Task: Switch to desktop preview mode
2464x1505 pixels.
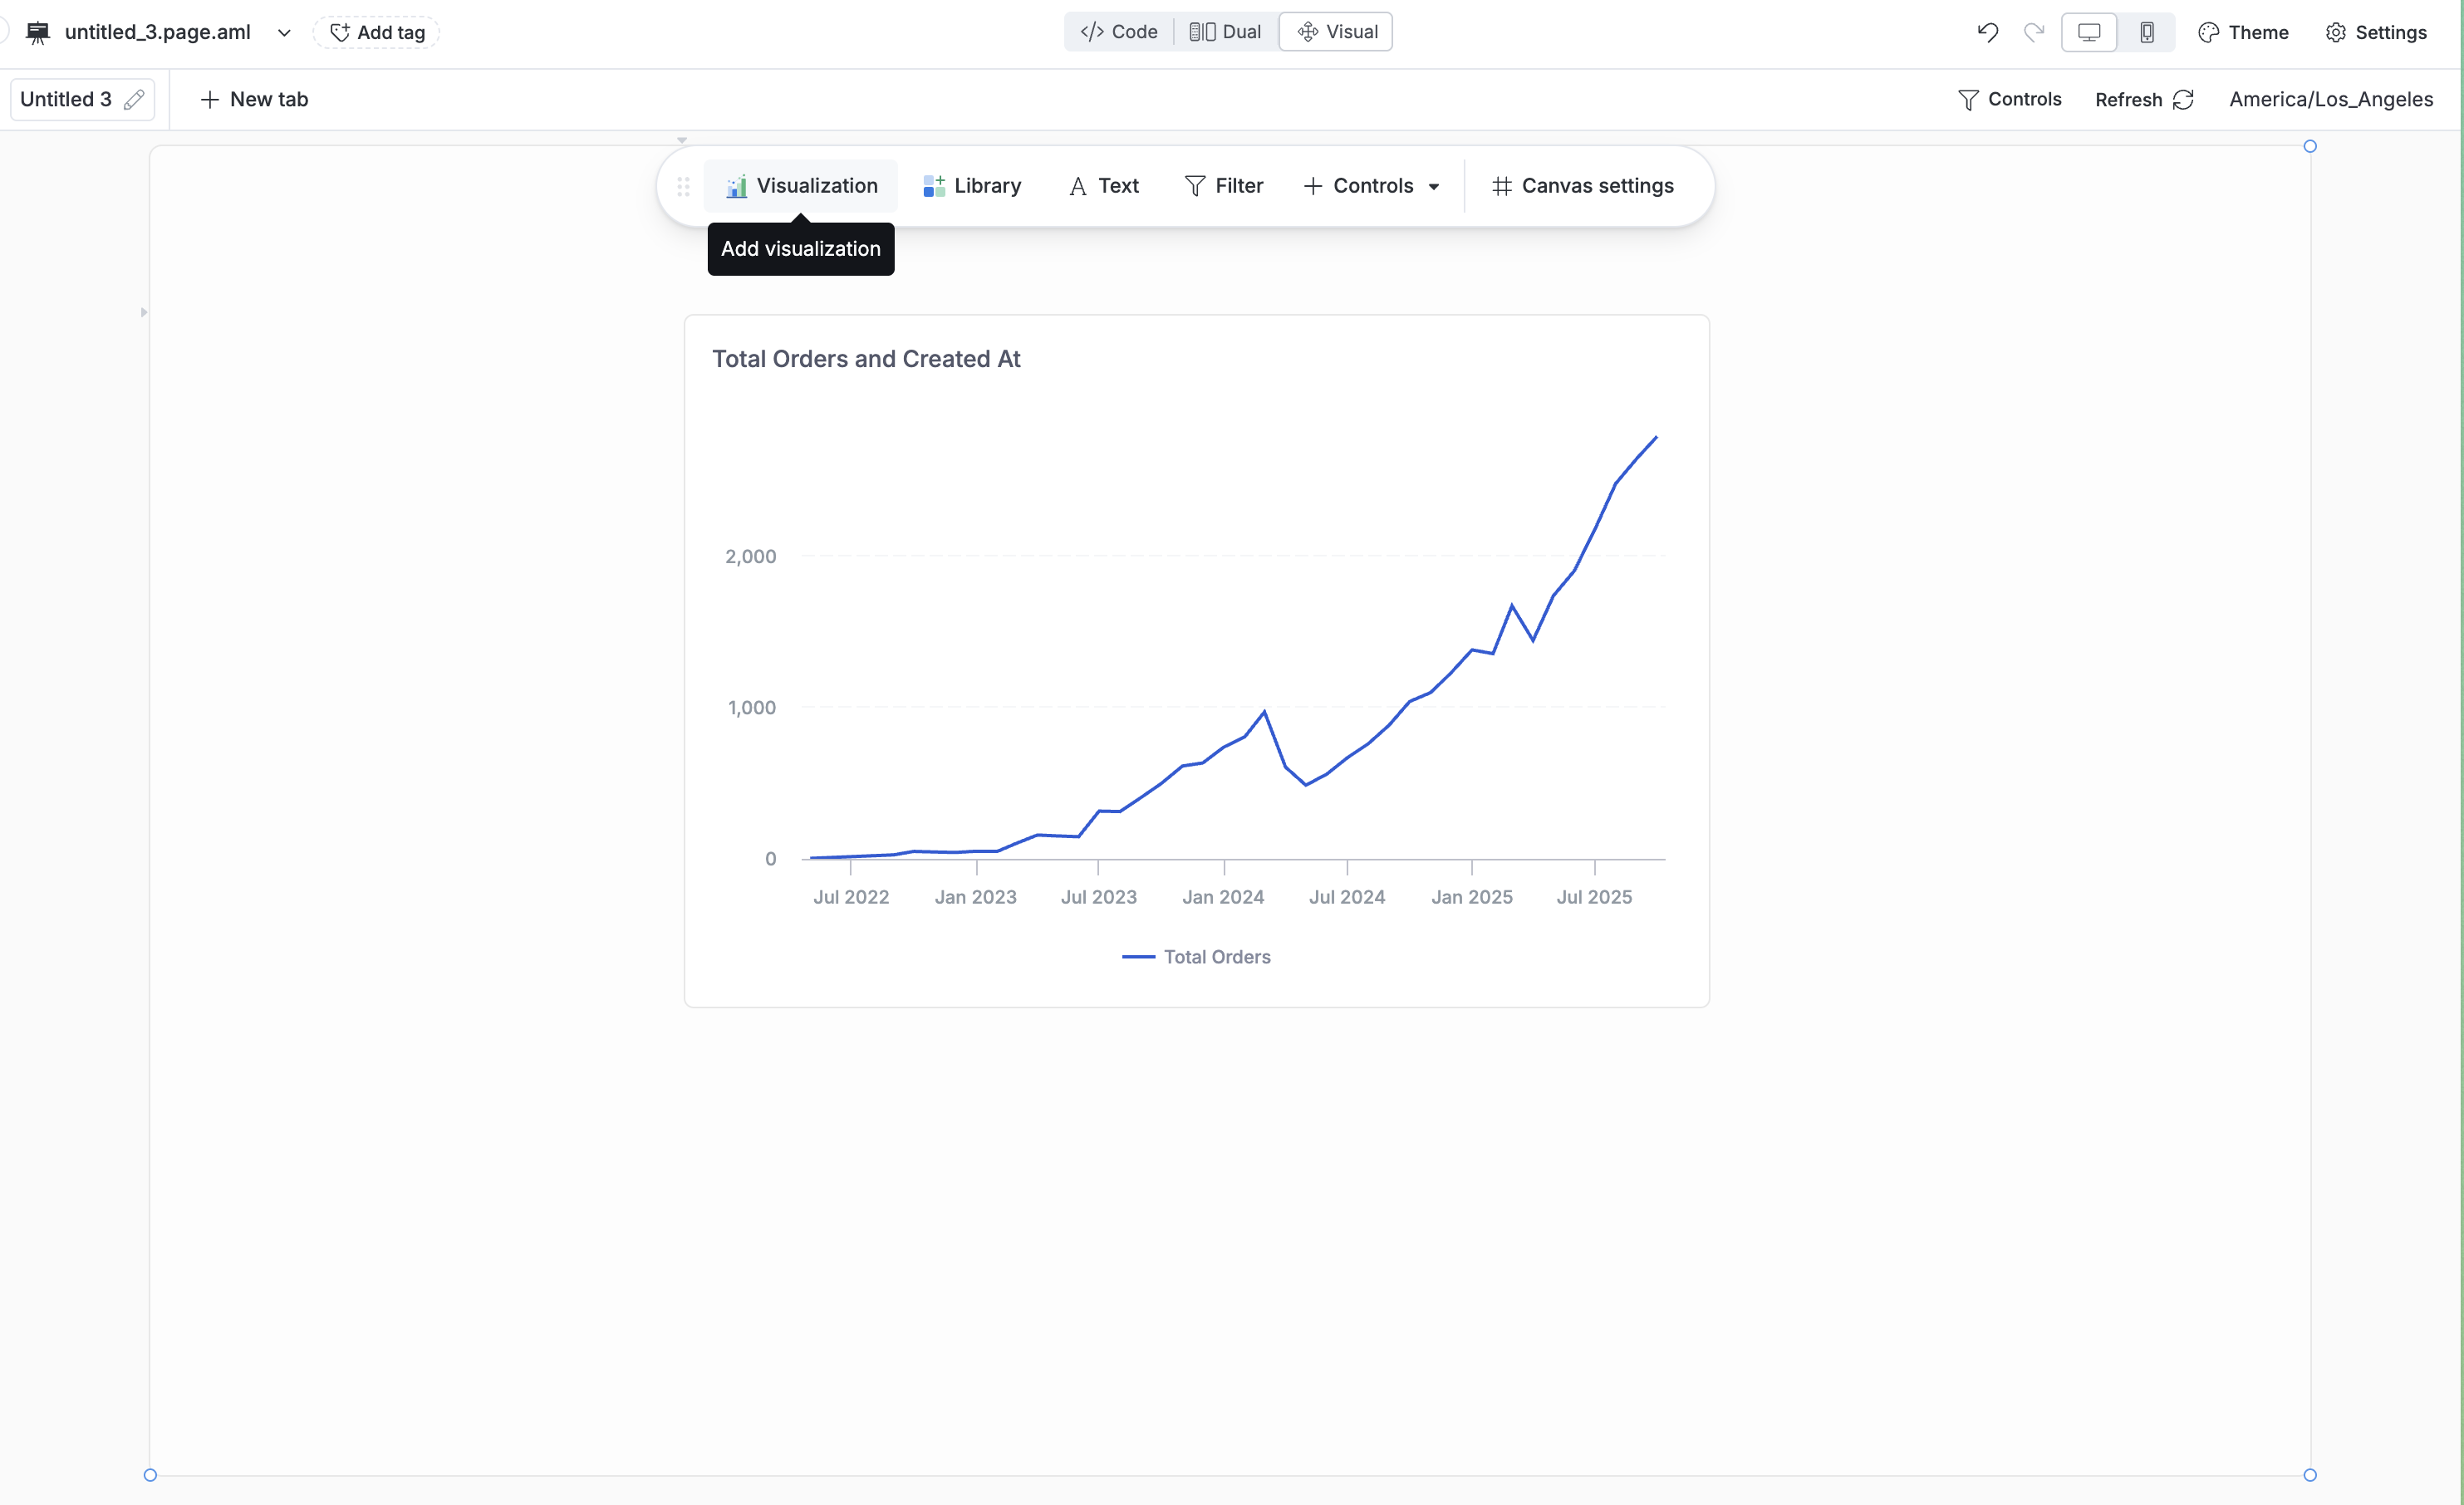Action: pos(2088,32)
